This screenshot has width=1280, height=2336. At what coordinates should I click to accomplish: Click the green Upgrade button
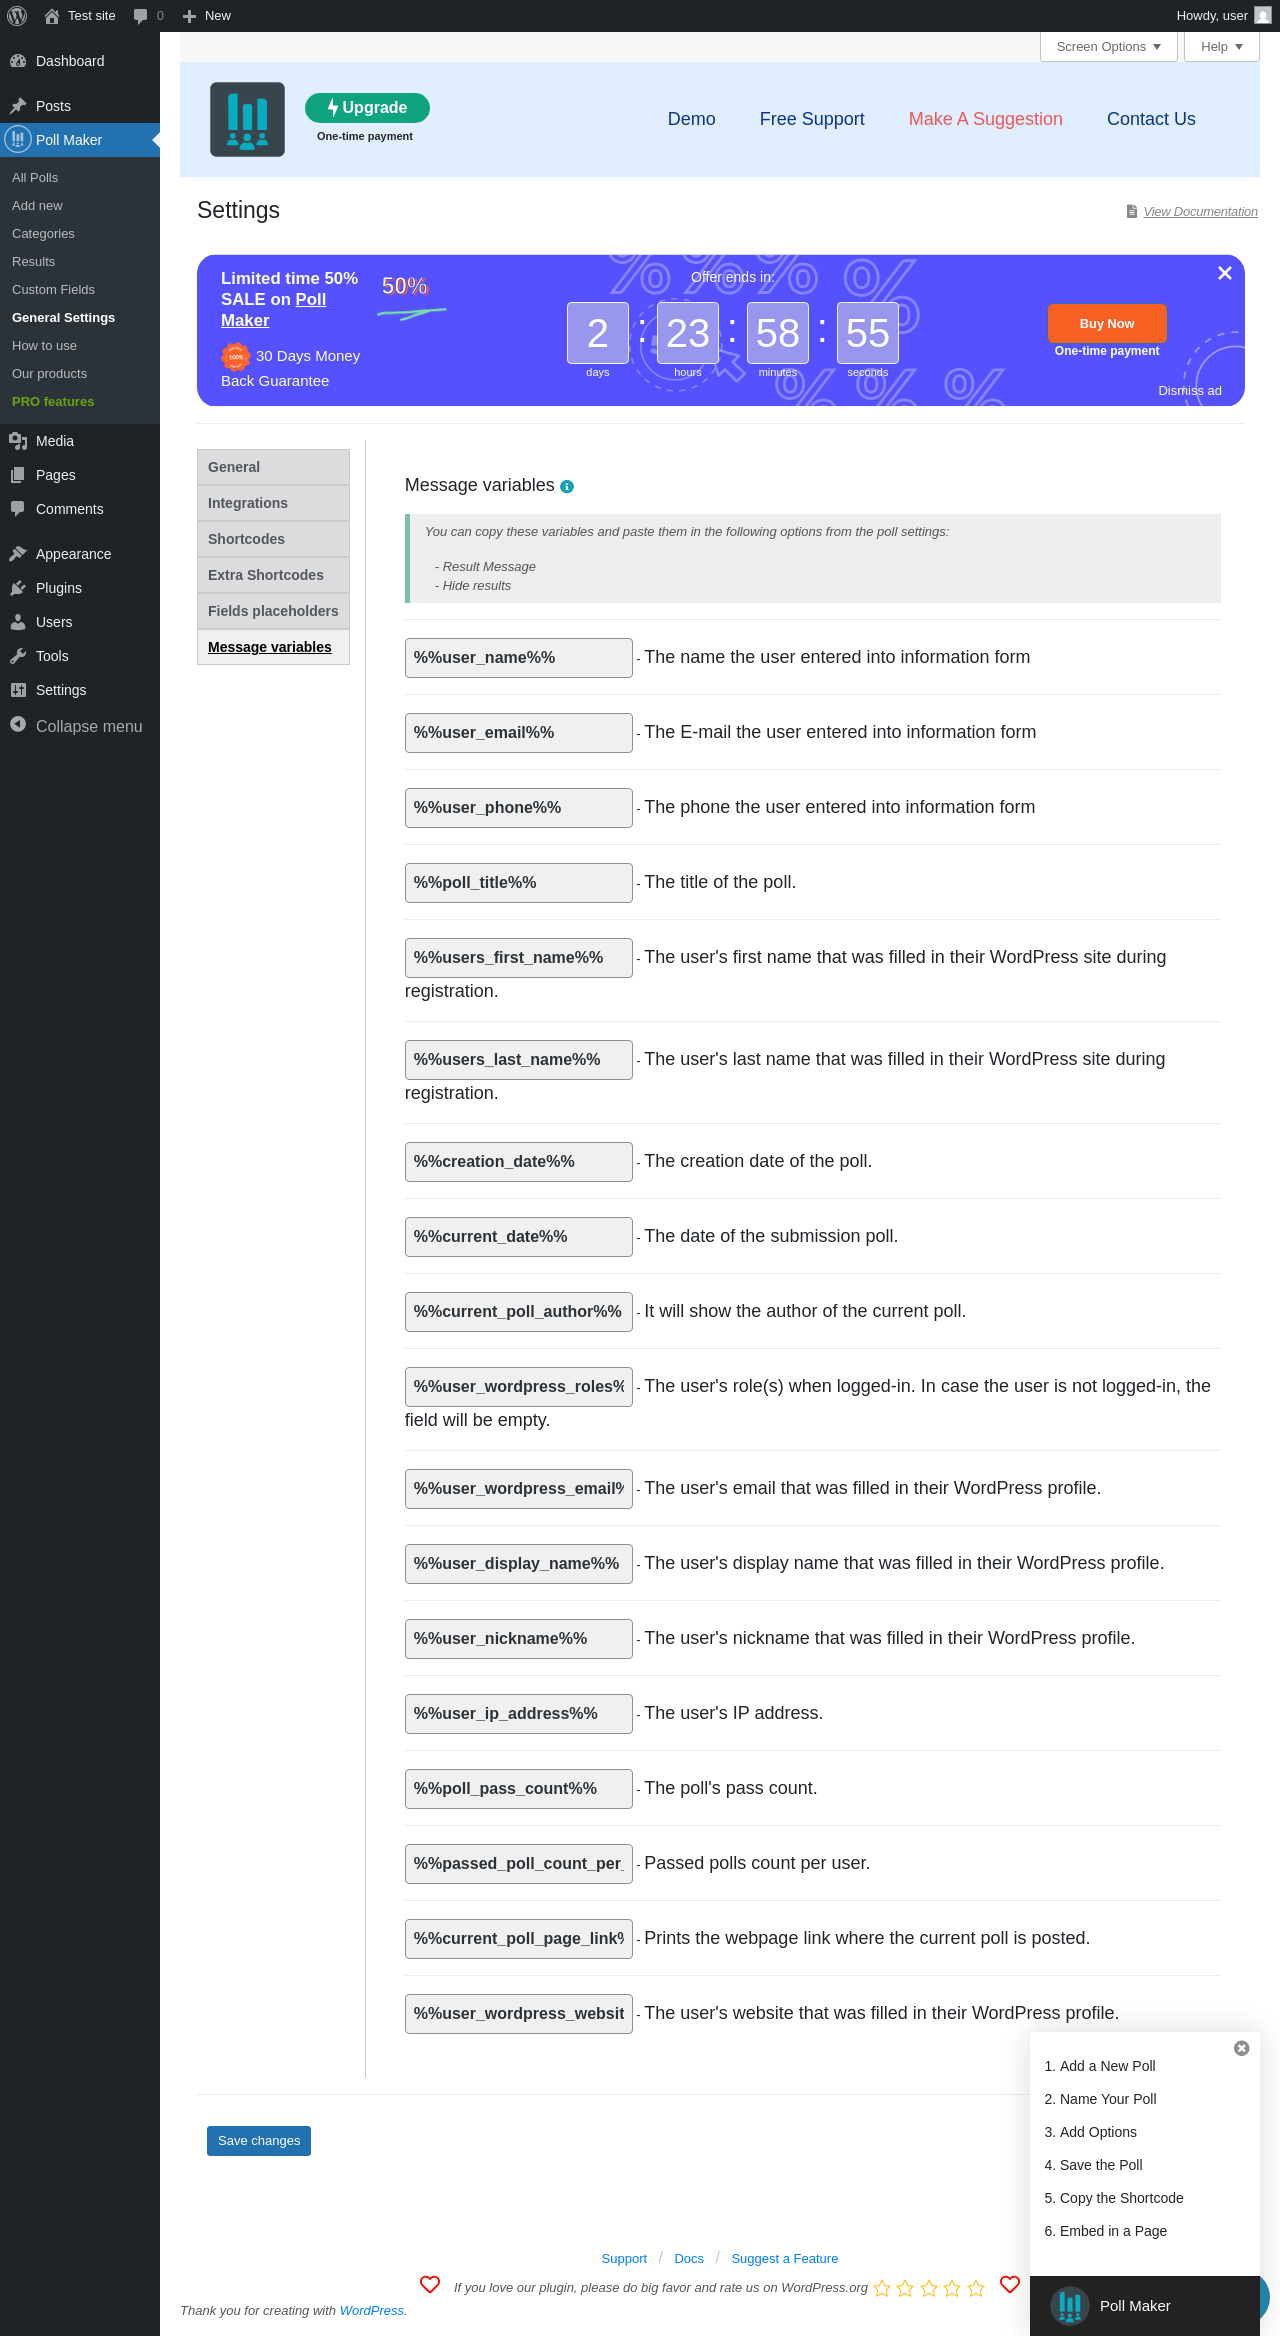pyautogui.click(x=367, y=108)
